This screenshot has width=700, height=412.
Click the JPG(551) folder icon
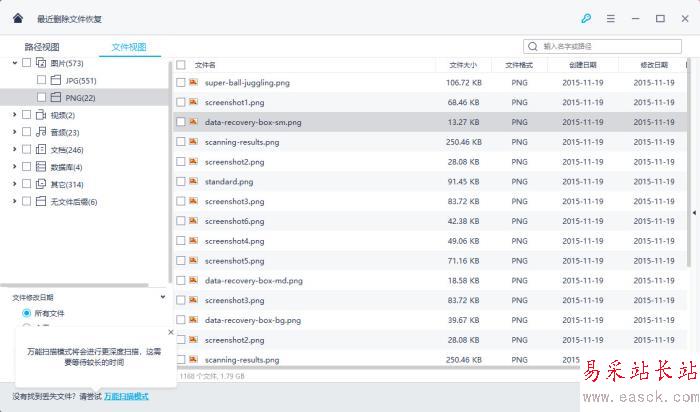[x=56, y=80]
